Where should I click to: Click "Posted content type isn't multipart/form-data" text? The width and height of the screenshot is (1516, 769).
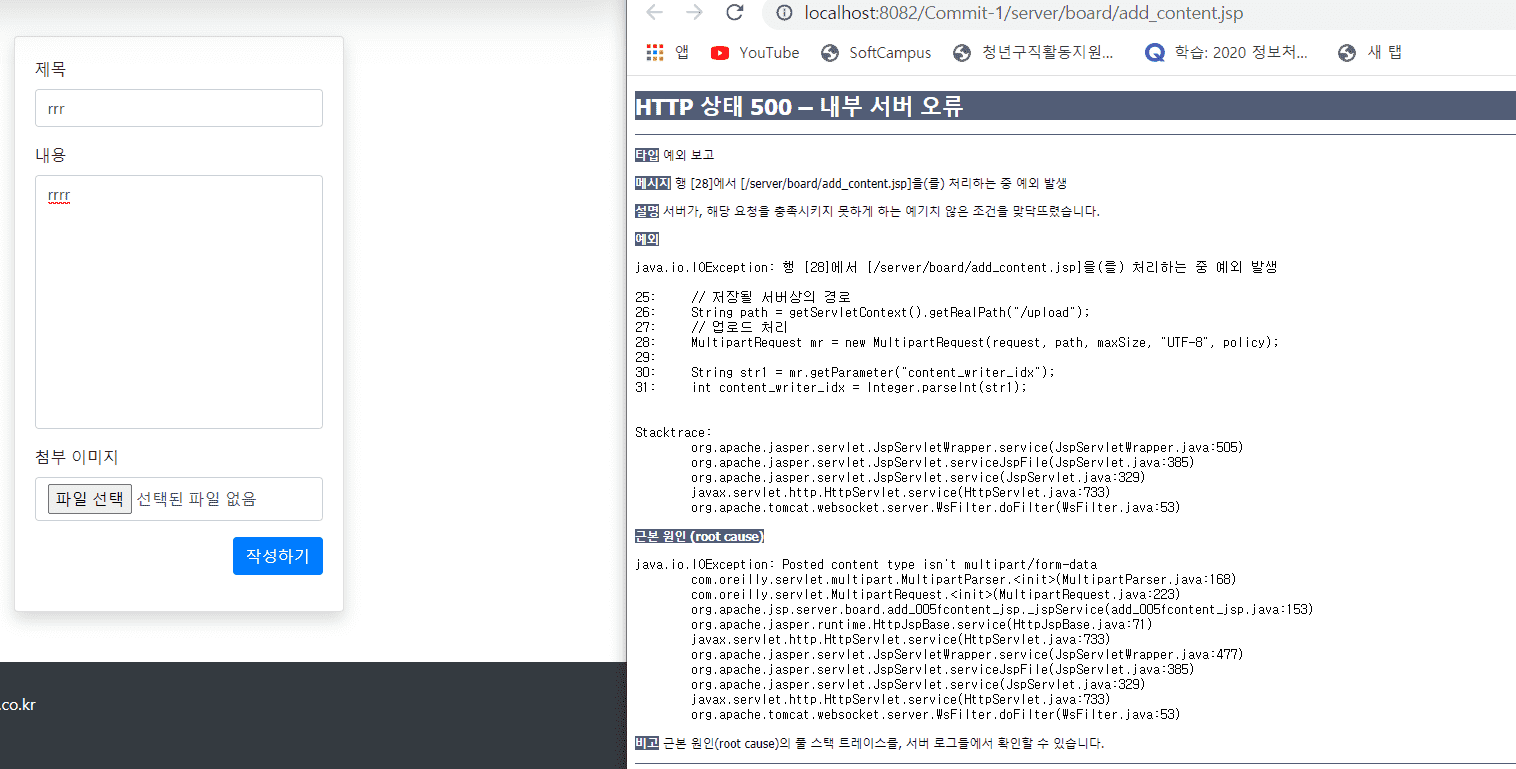click(939, 564)
